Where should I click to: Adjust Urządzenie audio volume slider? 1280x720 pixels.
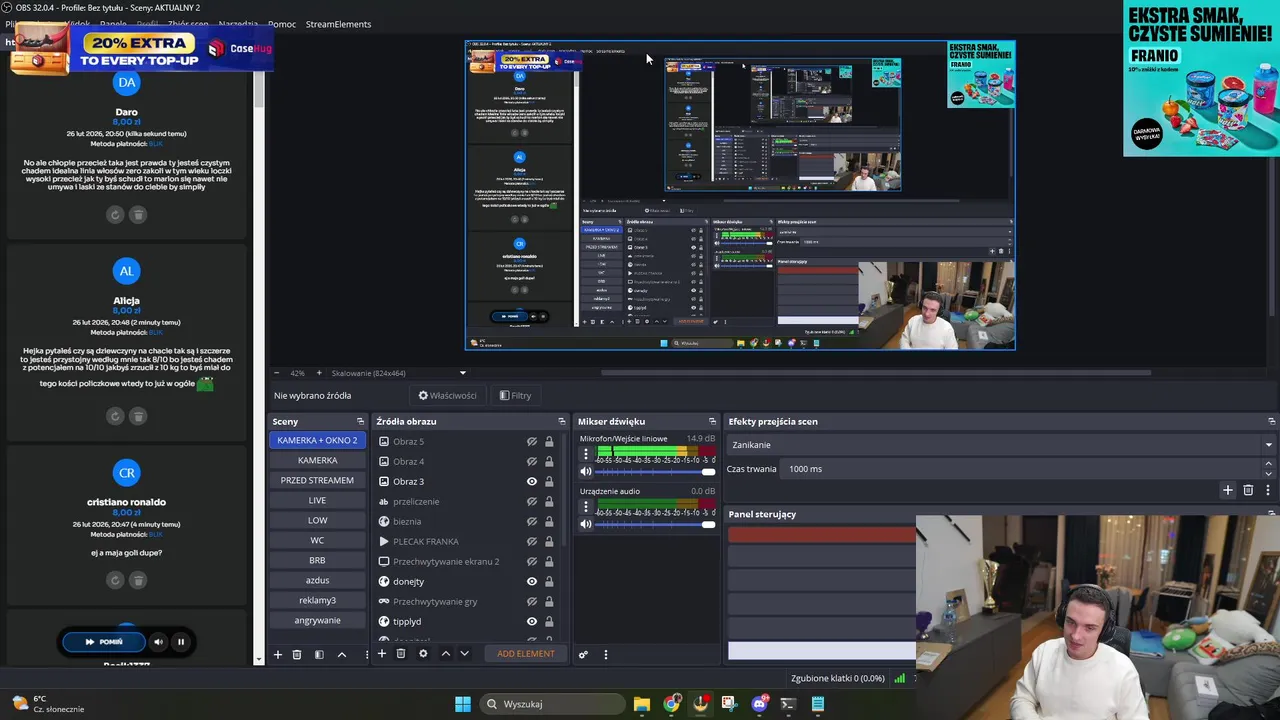coord(656,524)
